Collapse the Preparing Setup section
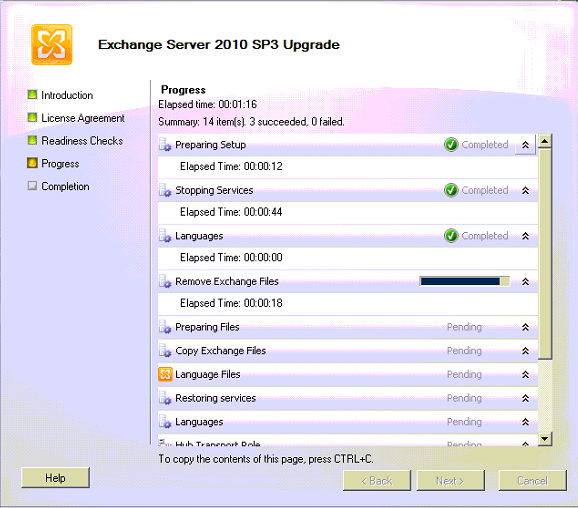Image resolution: width=578 pixels, height=508 pixels. (x=525, y=145)
